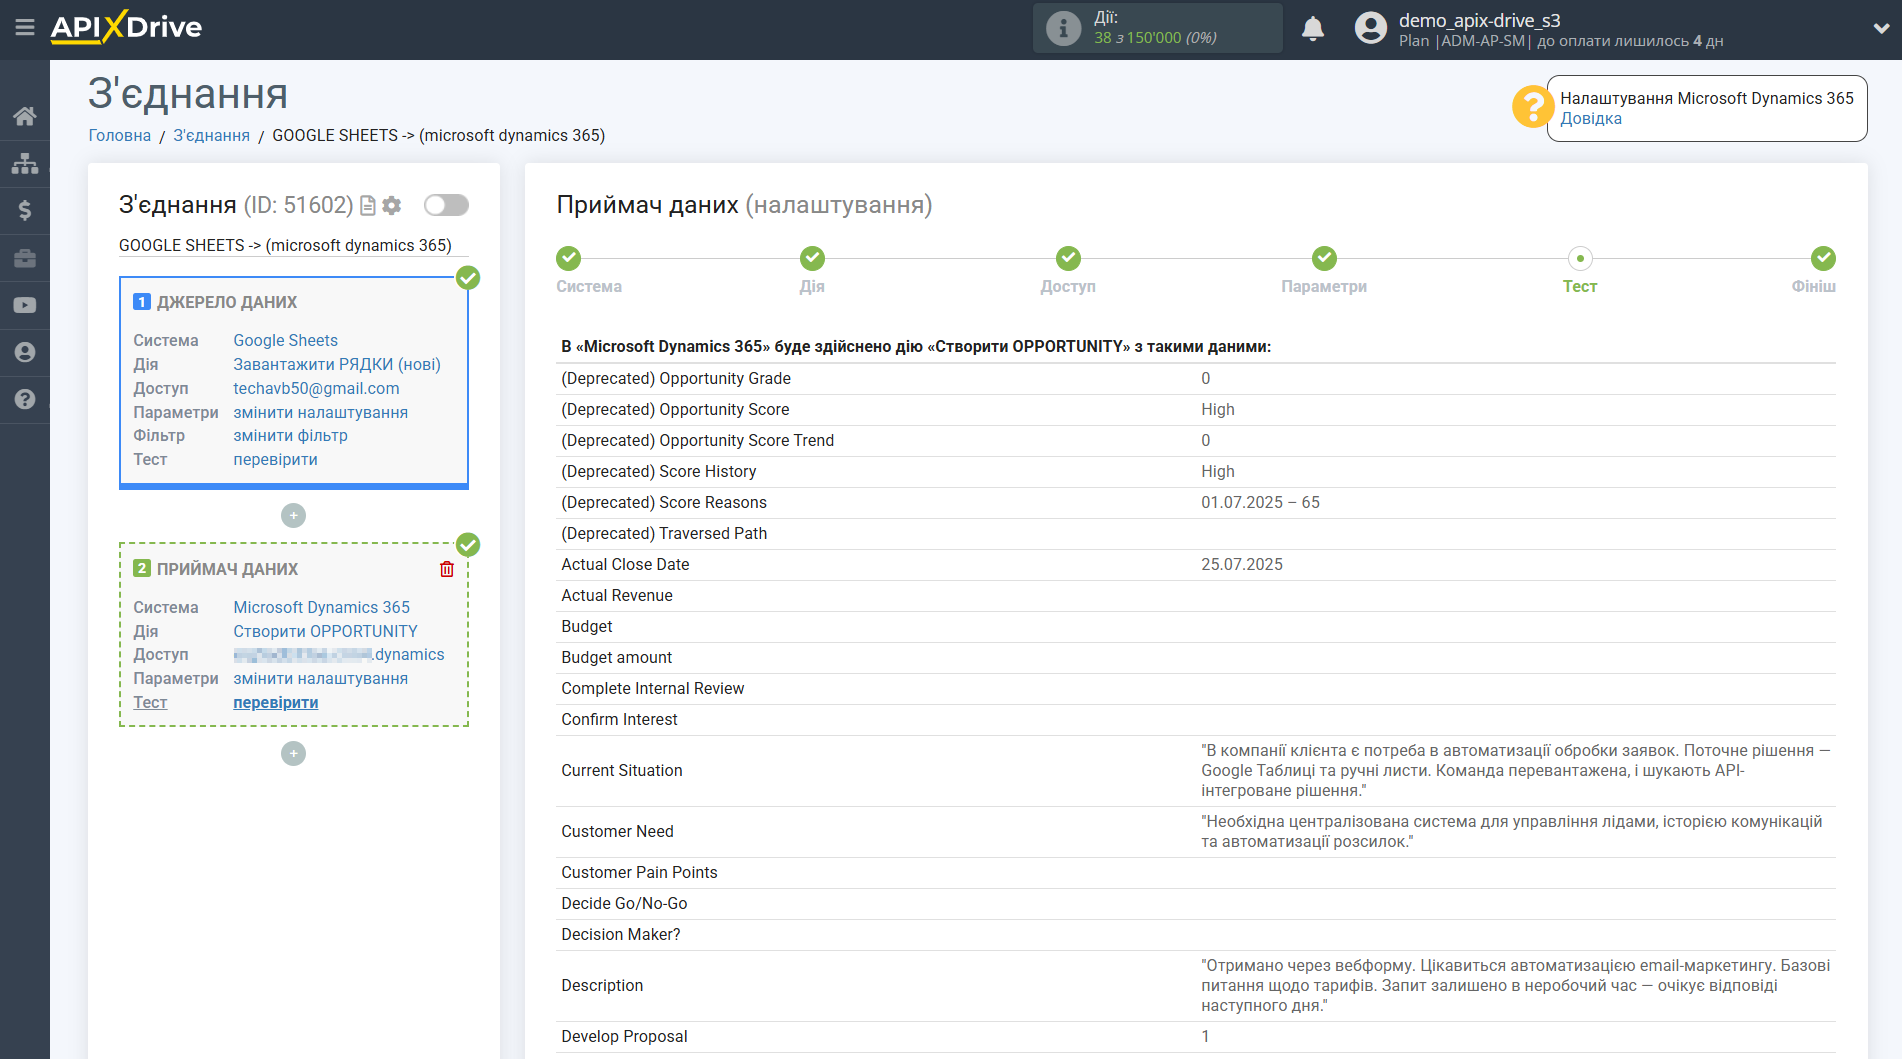Viewport: 1902px width, 1059px height.
Task: Open the Довідка help link
Action: 1591,118
